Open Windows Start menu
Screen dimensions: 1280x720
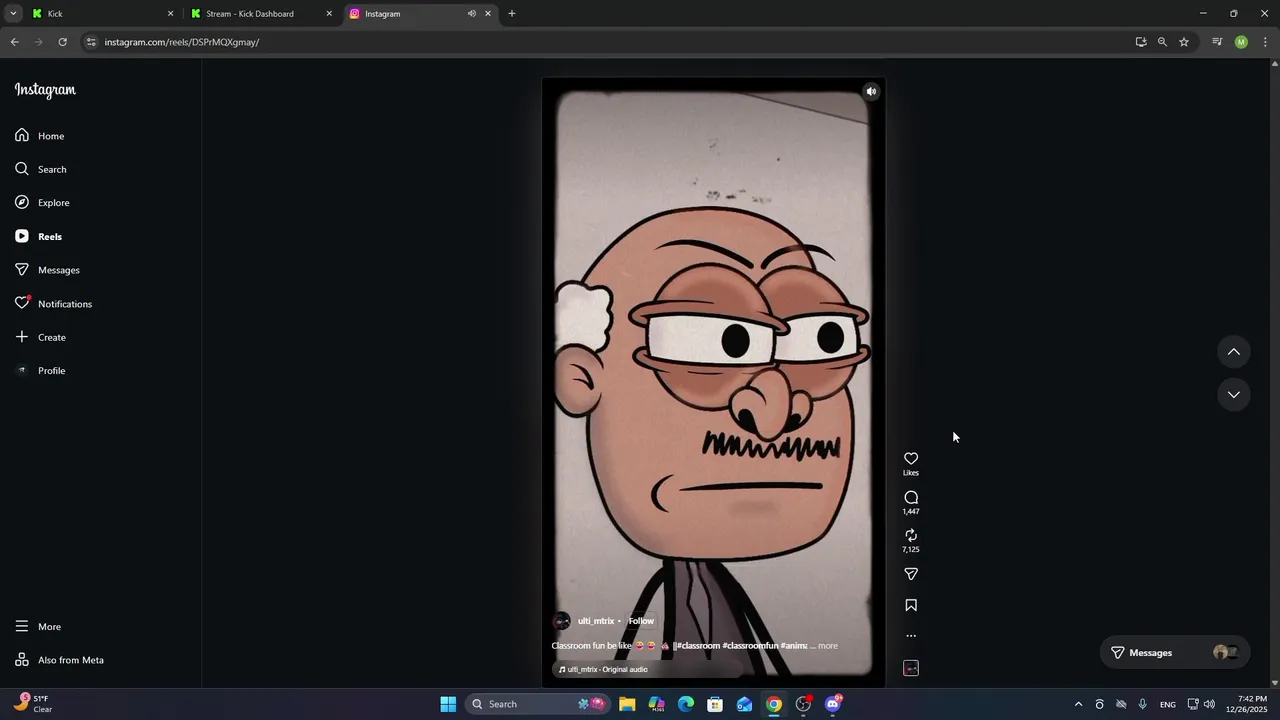point(448,704)
